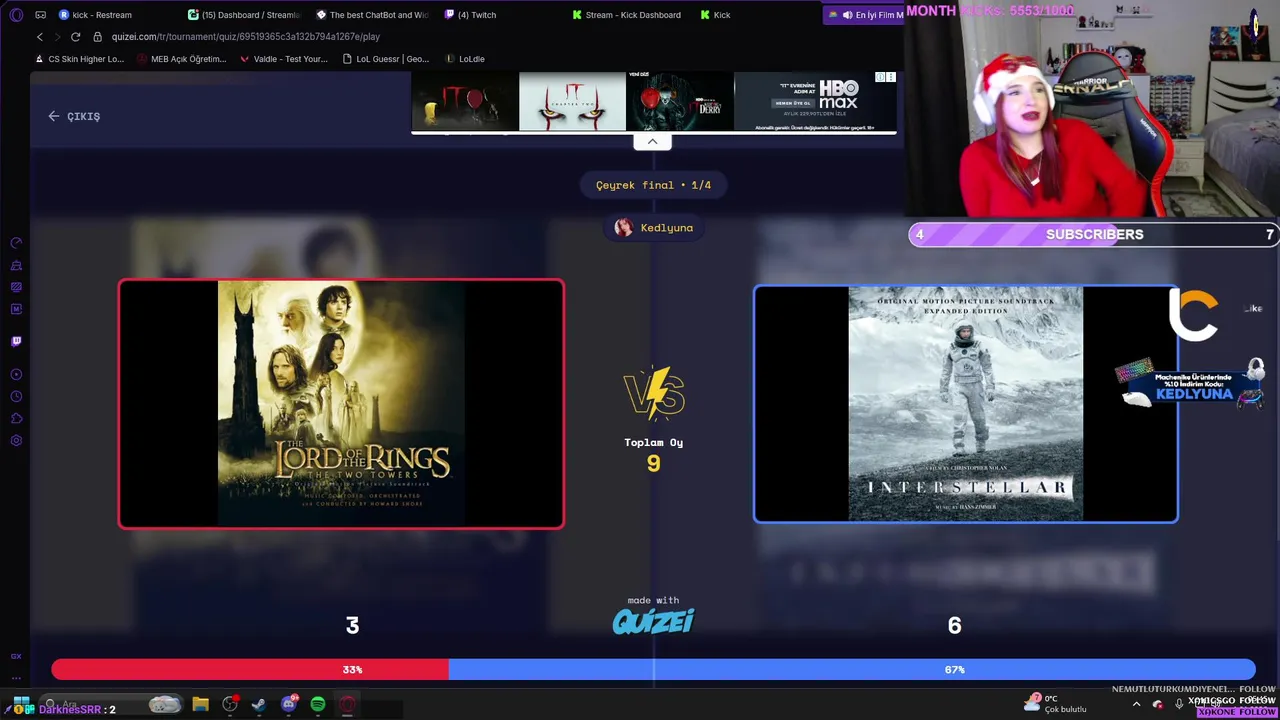Open LoLdle bookmark
Viewport: 1280px width, 720px height.
[x=465, y=59]
